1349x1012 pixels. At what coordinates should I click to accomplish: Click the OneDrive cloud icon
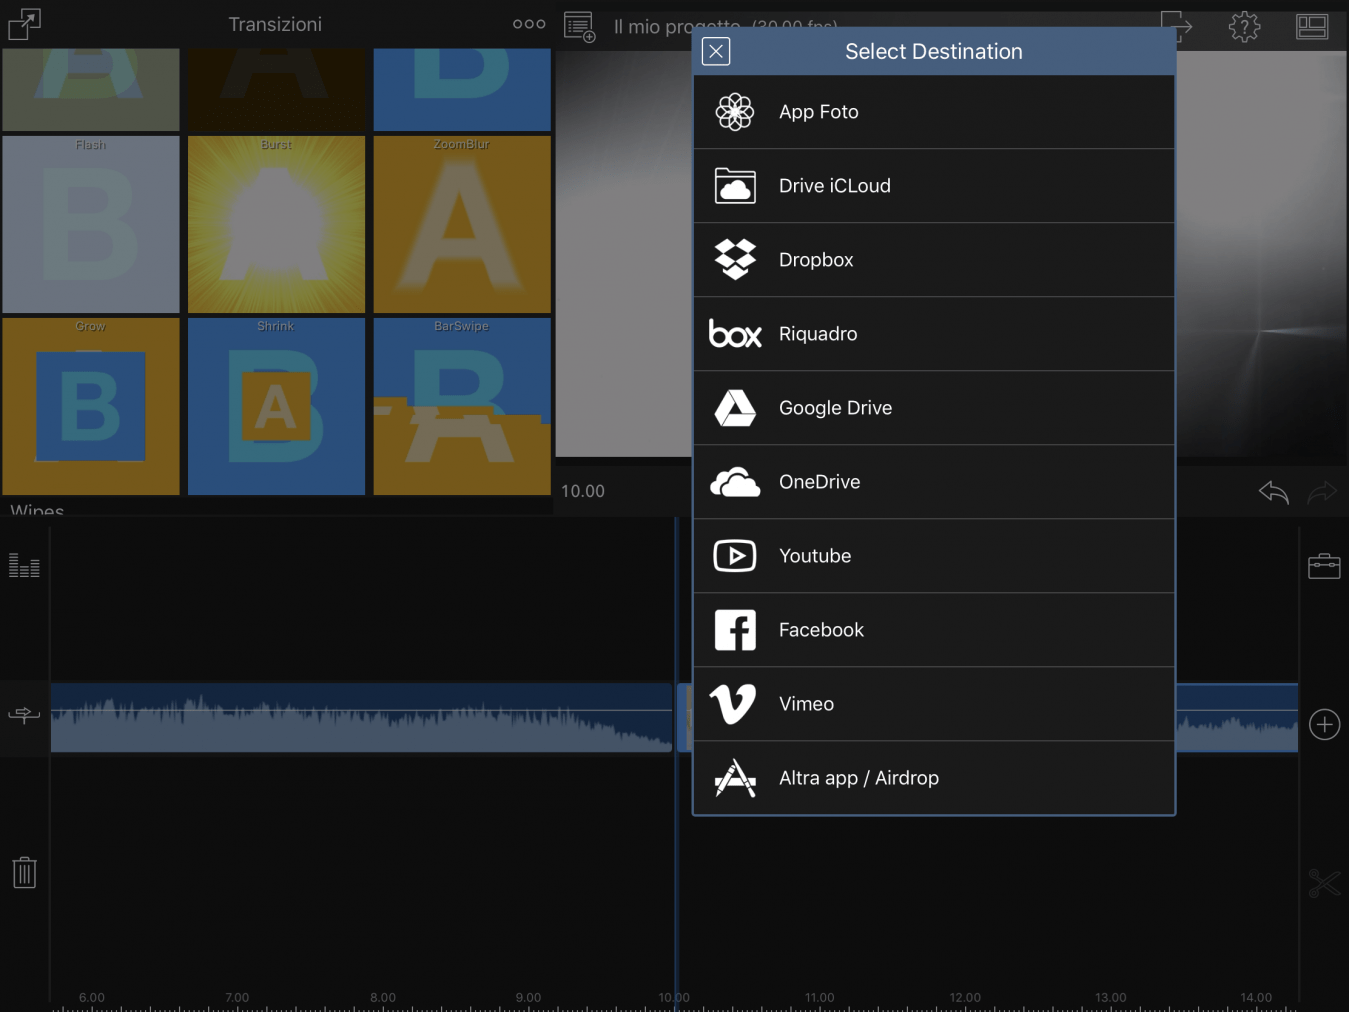point(735,482)
